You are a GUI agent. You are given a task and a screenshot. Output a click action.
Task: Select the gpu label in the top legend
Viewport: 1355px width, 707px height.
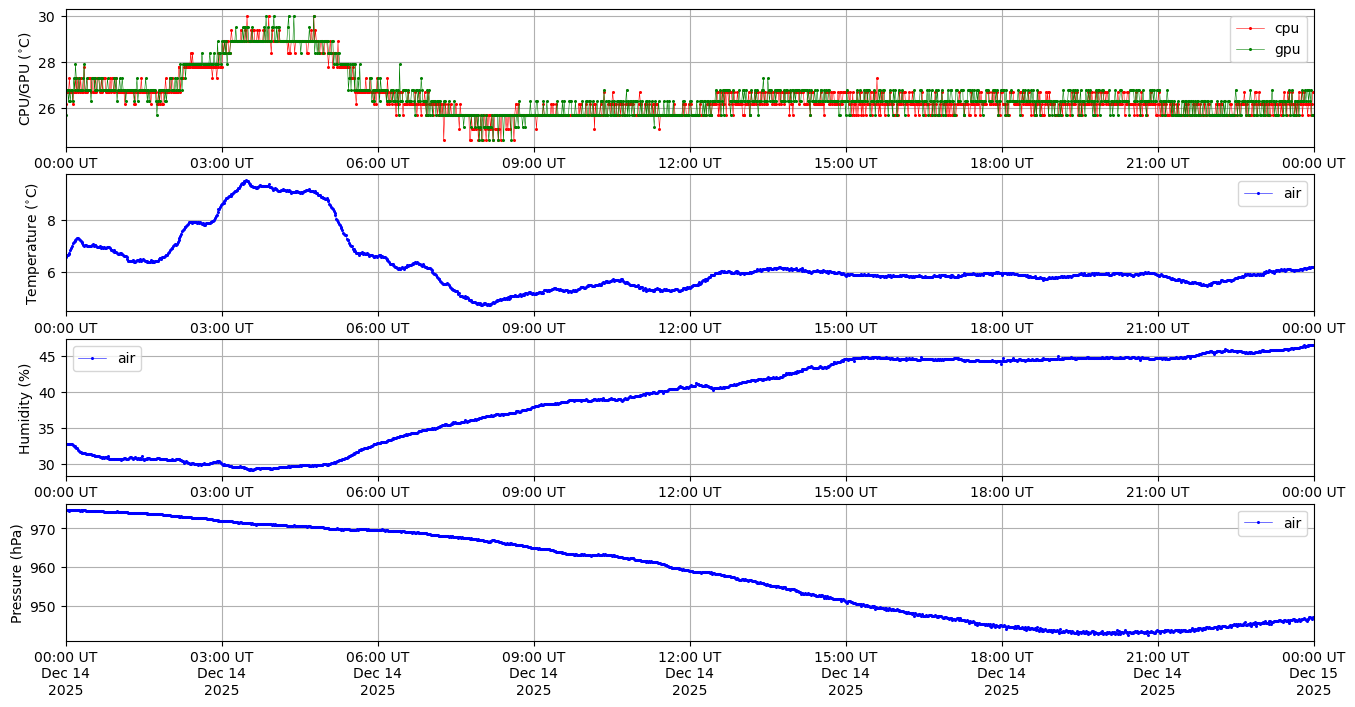(x=1289, y=48)
